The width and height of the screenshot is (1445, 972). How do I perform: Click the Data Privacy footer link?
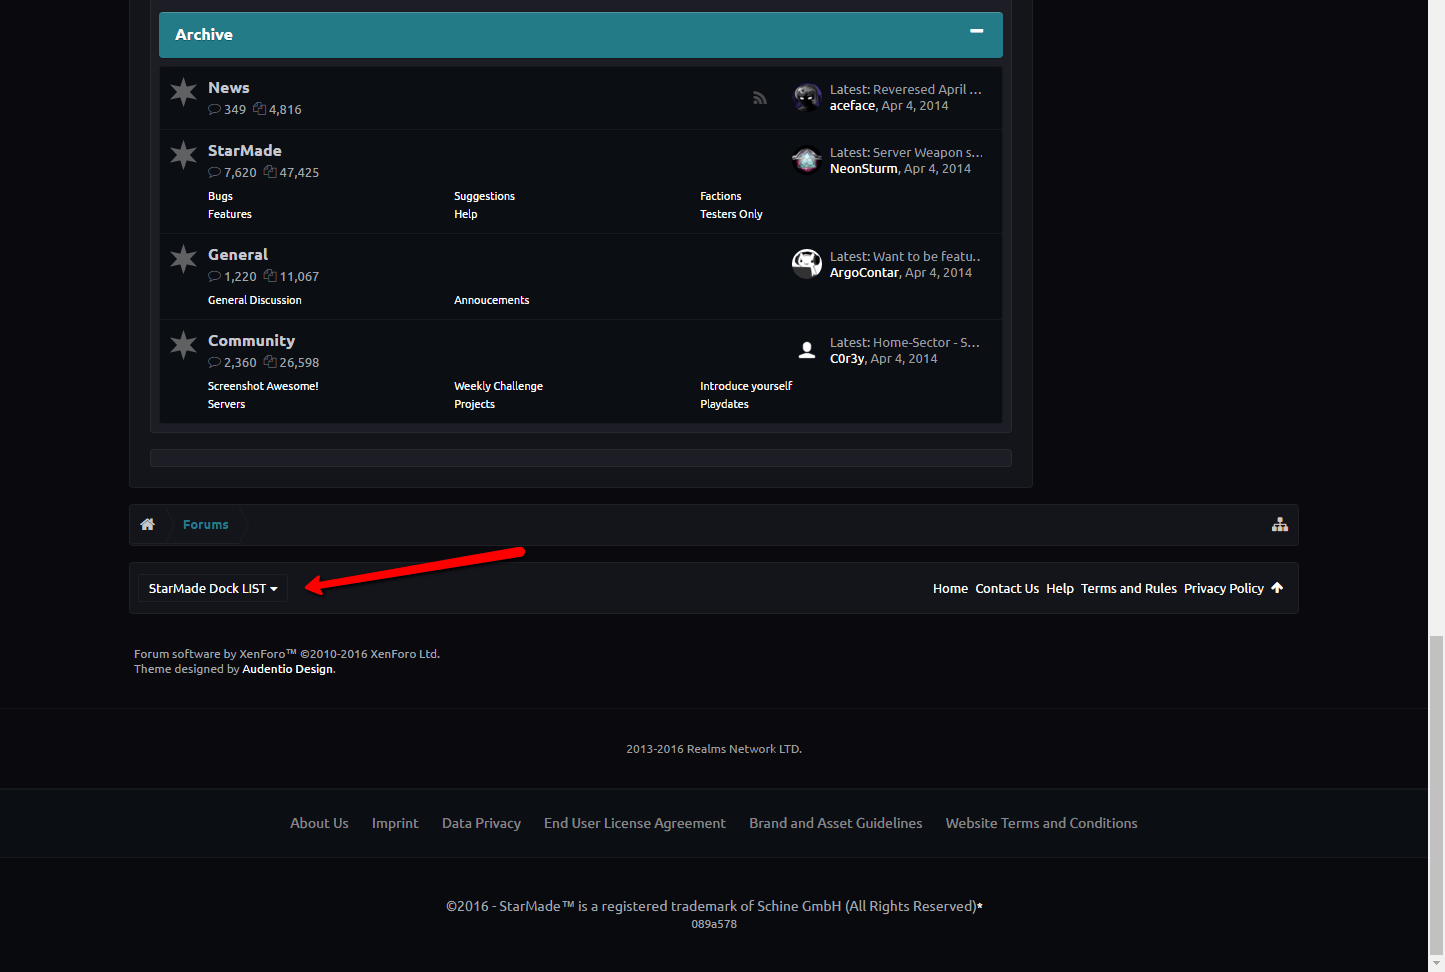481,824
